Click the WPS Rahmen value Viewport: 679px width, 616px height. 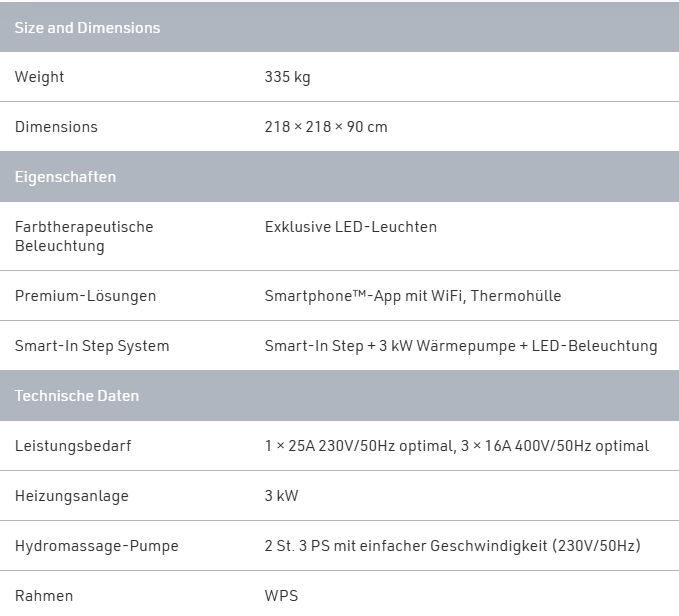[281, 596]
